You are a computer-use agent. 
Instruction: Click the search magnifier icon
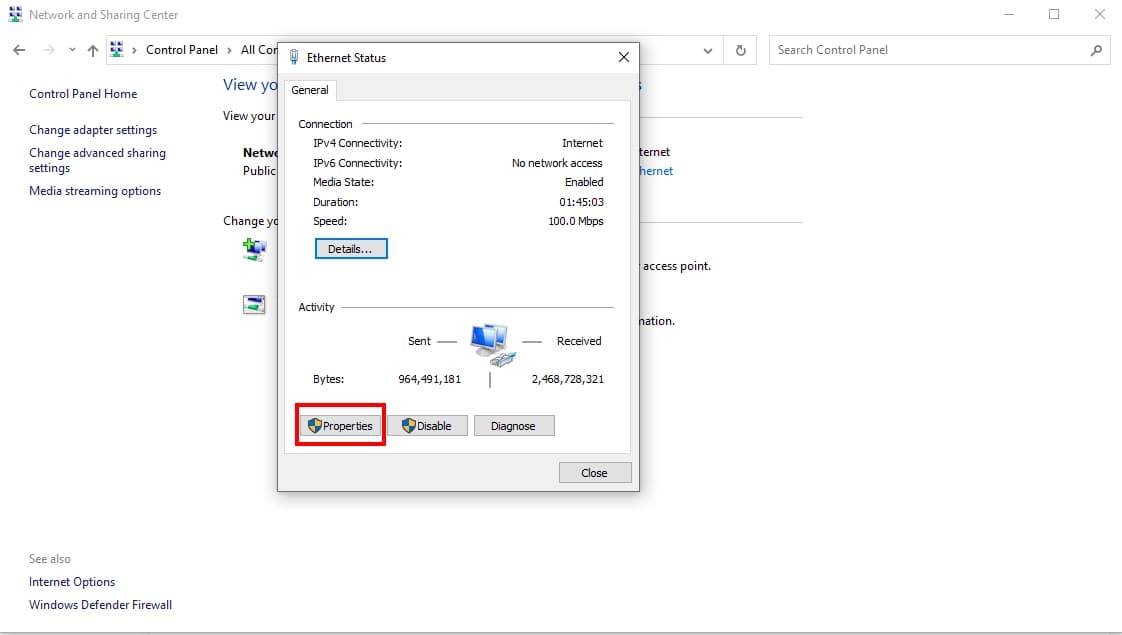1096,50
